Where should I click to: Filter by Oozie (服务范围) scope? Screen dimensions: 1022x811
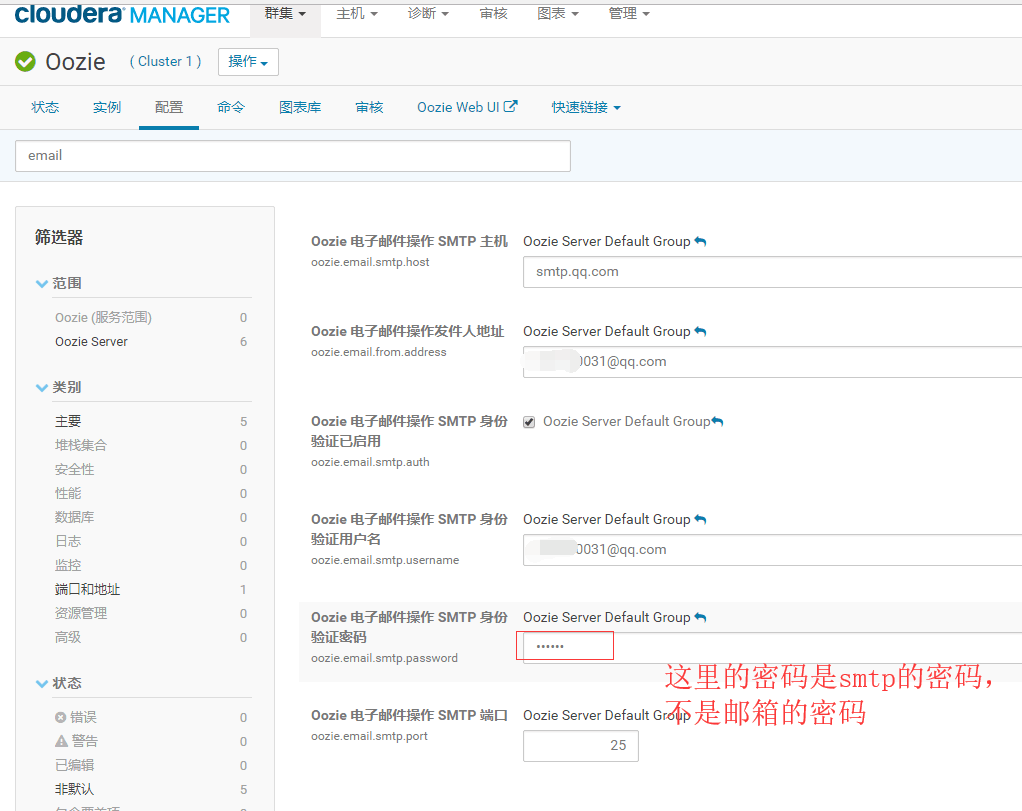(103, 317)
